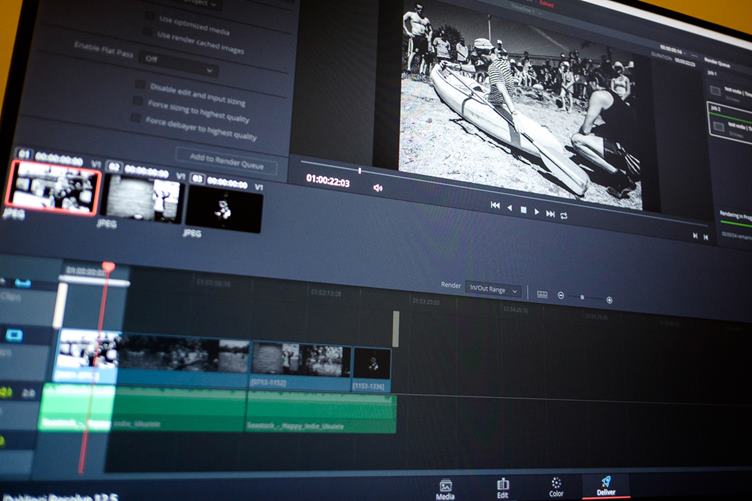This screenshot has height=501, width=752.
Task: Stop playback in the viewer
Action: click(523, 210)
